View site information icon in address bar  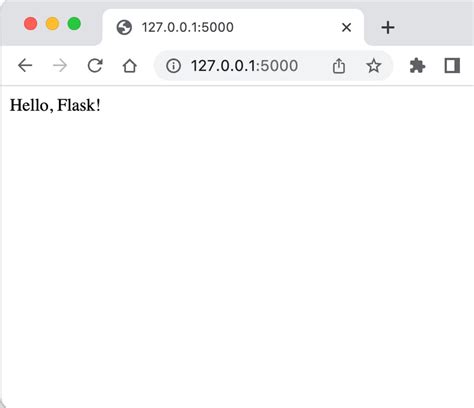pos(173,66)
